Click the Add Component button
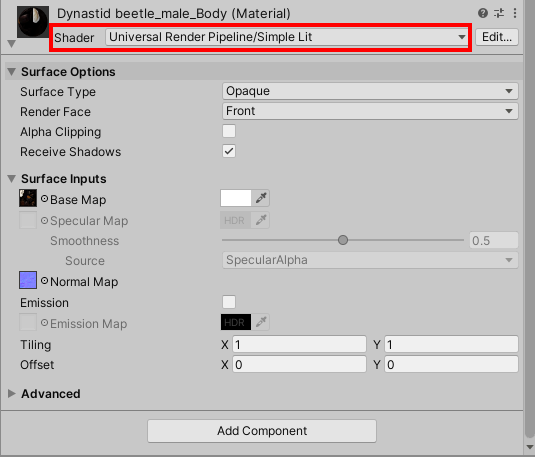 point(262,431)
